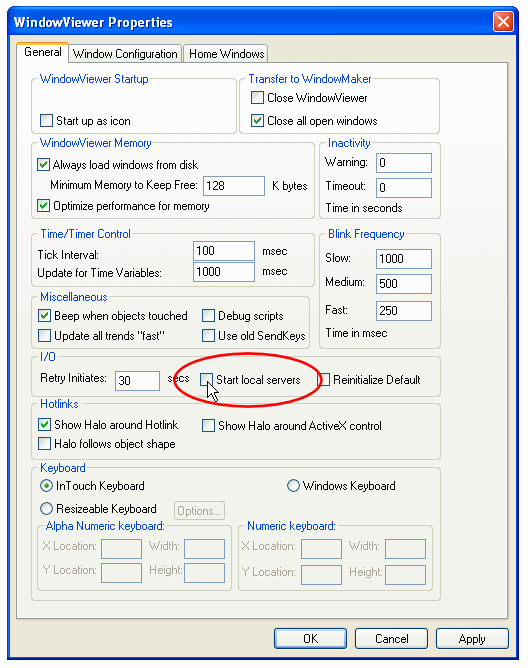This screenshot has width=528, height=668.
Task: Enable Start up as icon checkbox
Action: (46, 121)
